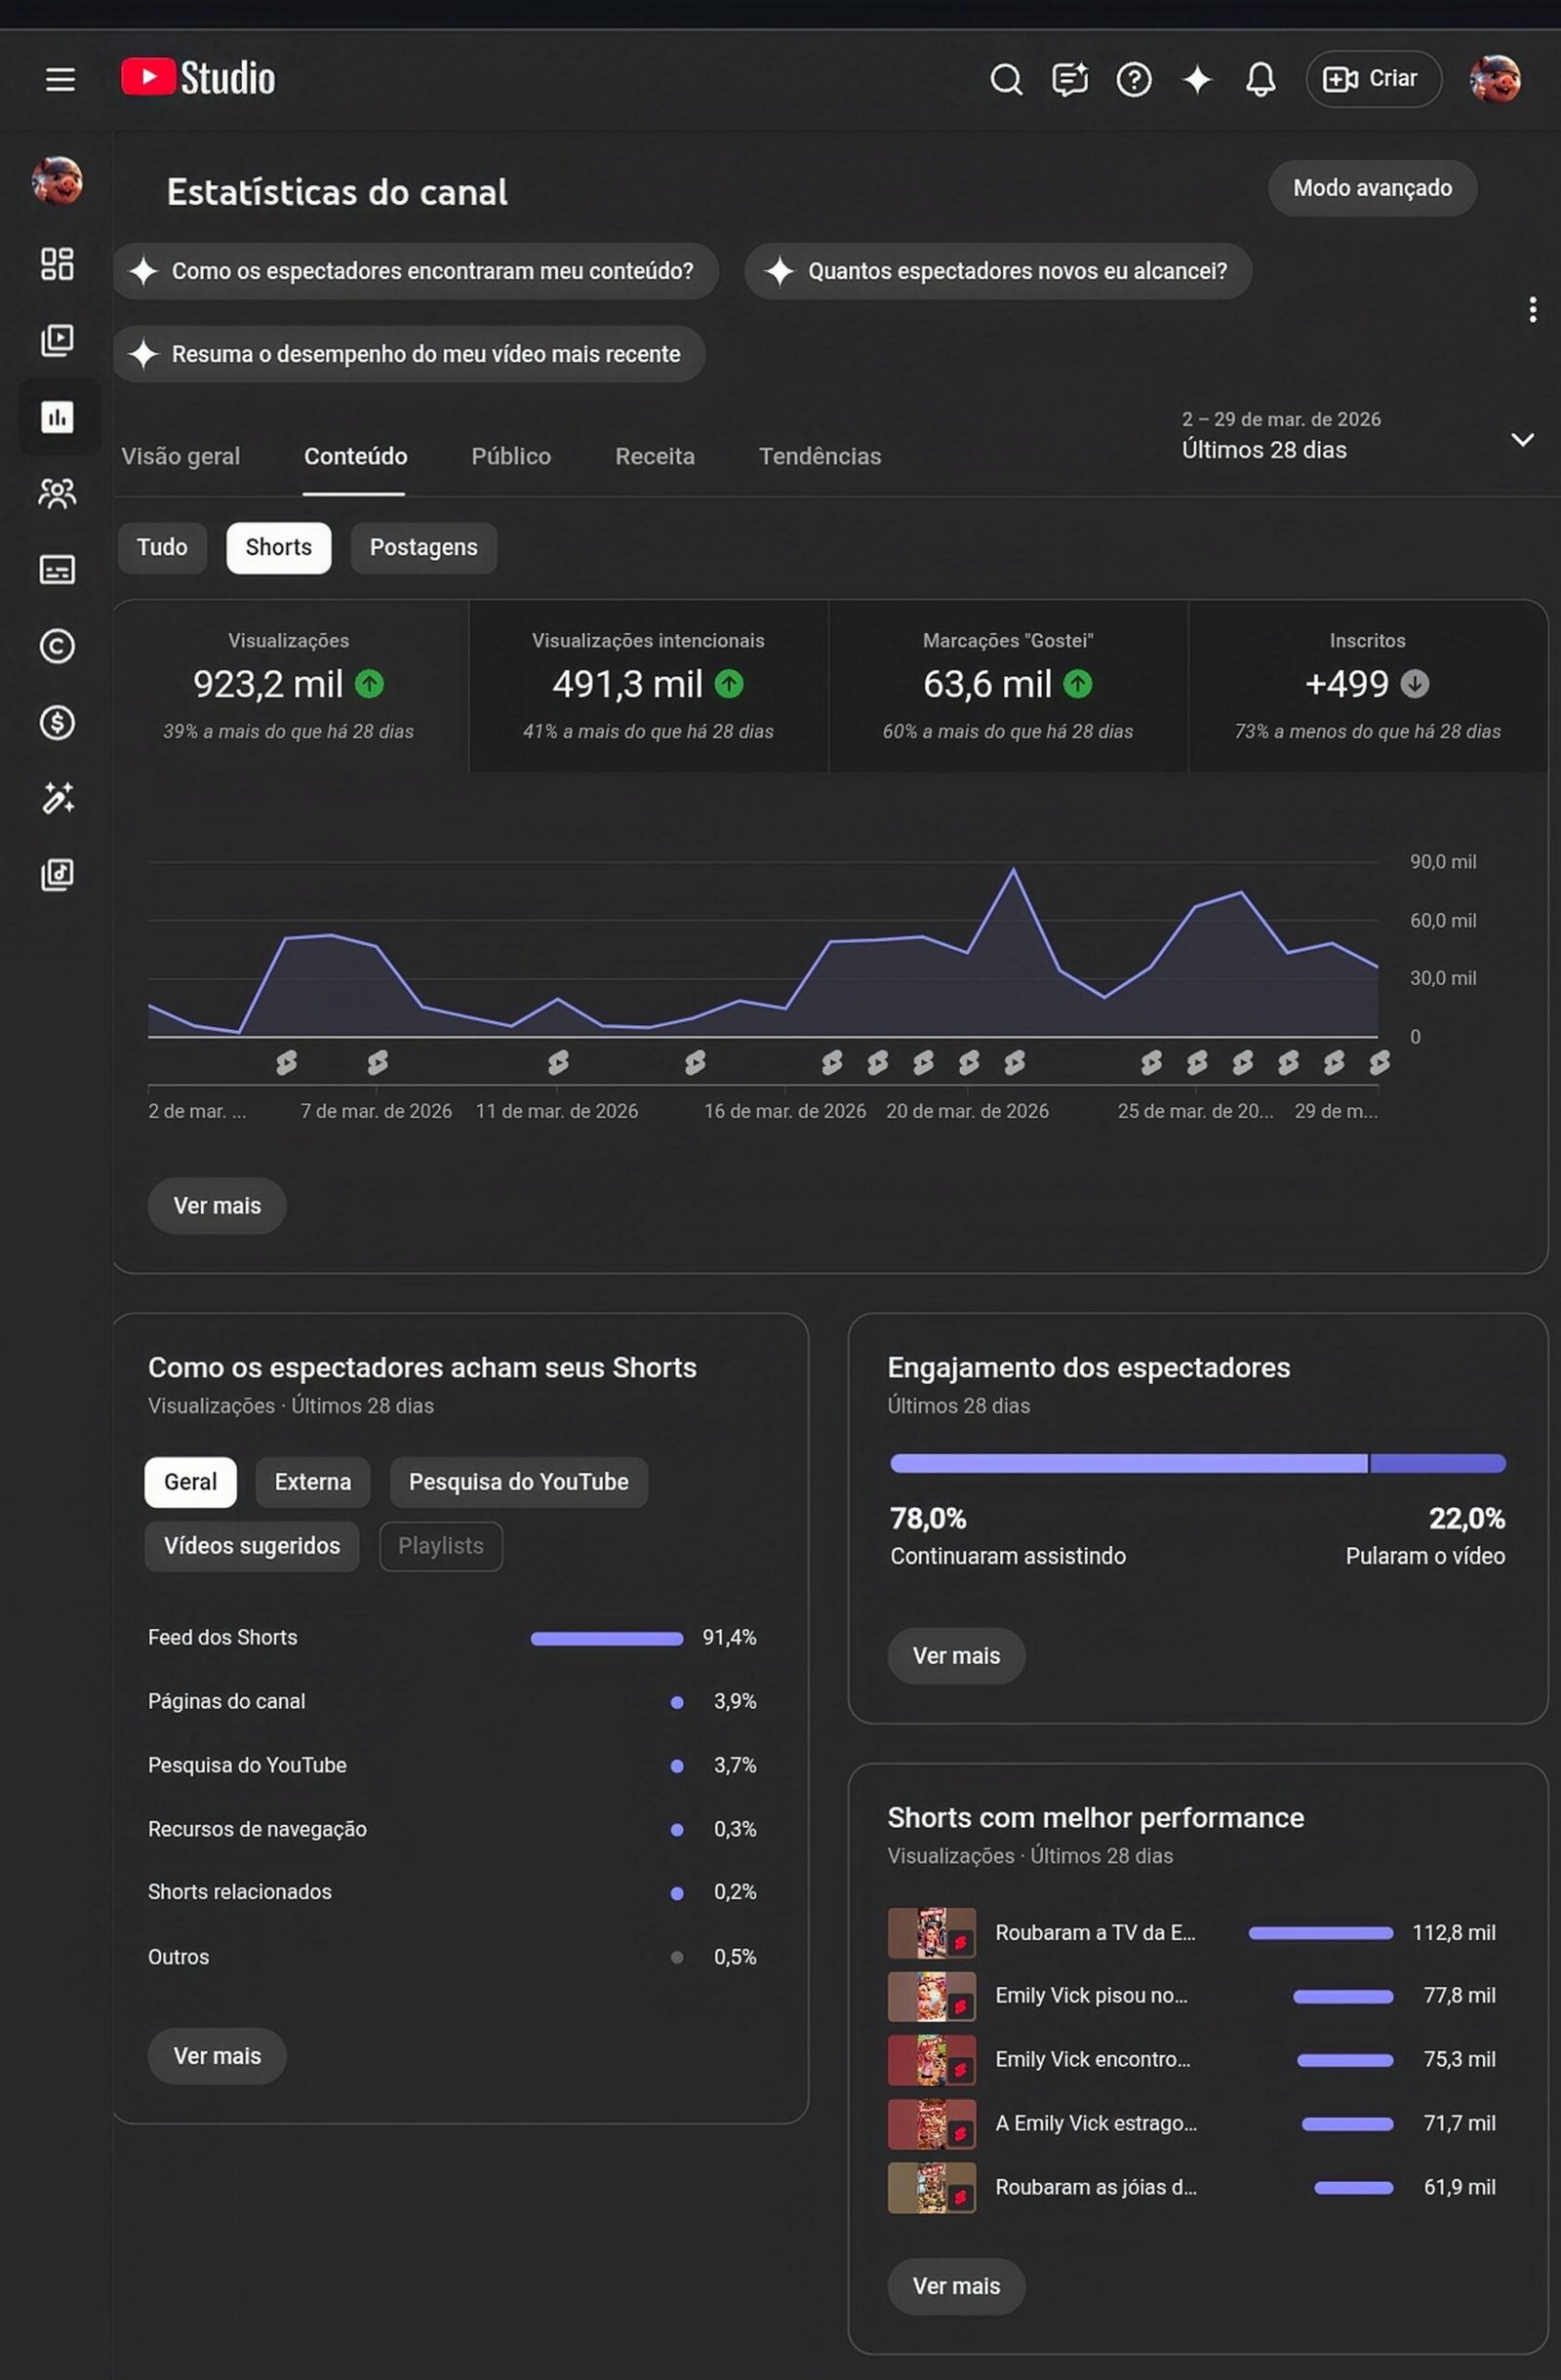Switch to the Receita tab

(x=654, y=456)
